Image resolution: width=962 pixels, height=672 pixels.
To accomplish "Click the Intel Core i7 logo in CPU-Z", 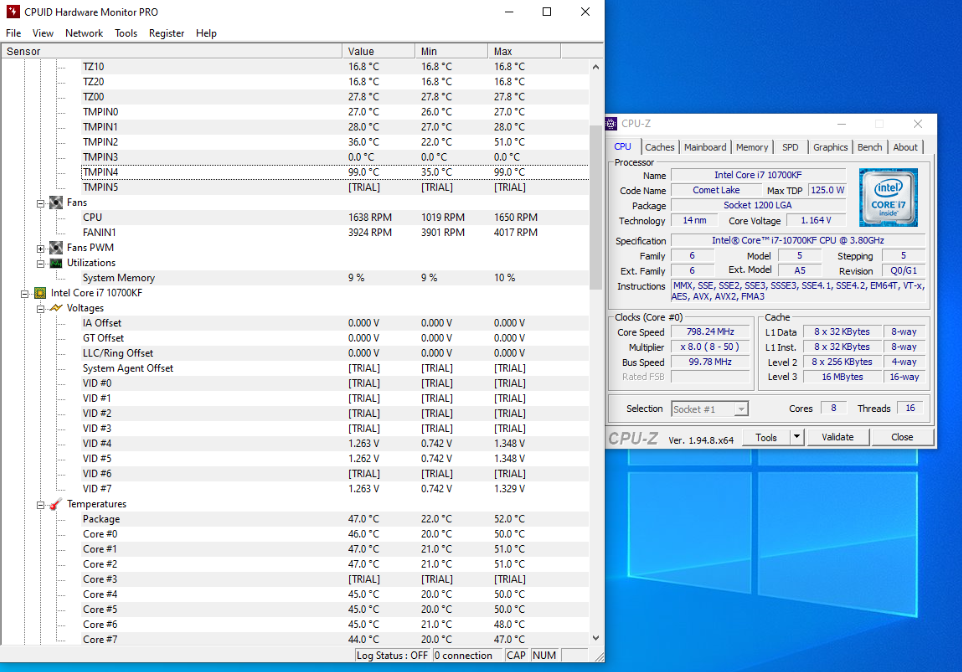I will [888, 197].
